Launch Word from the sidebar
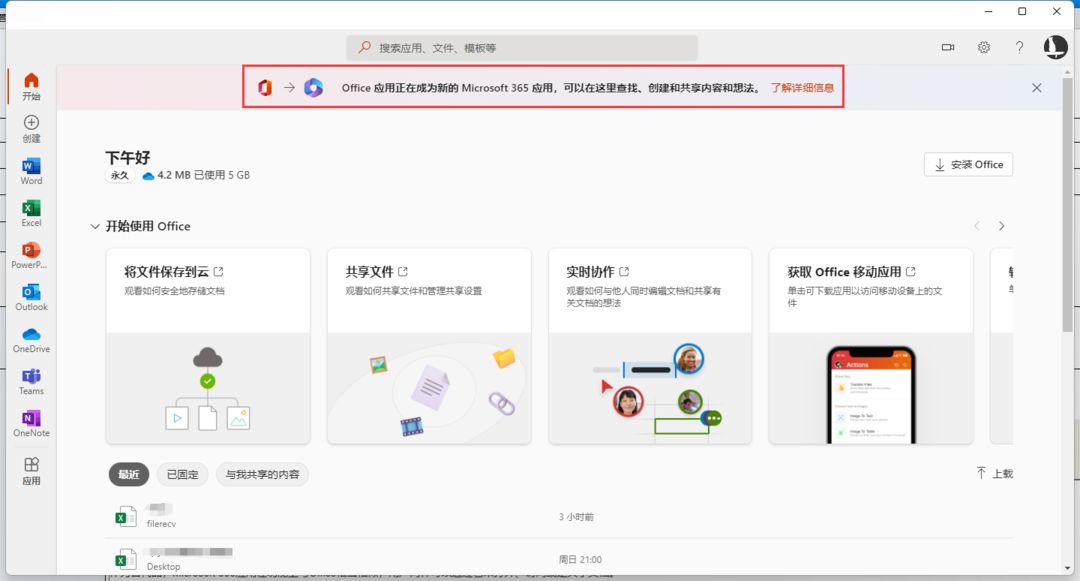Viewport: 1080px width, 581px height. click(31, 171)
